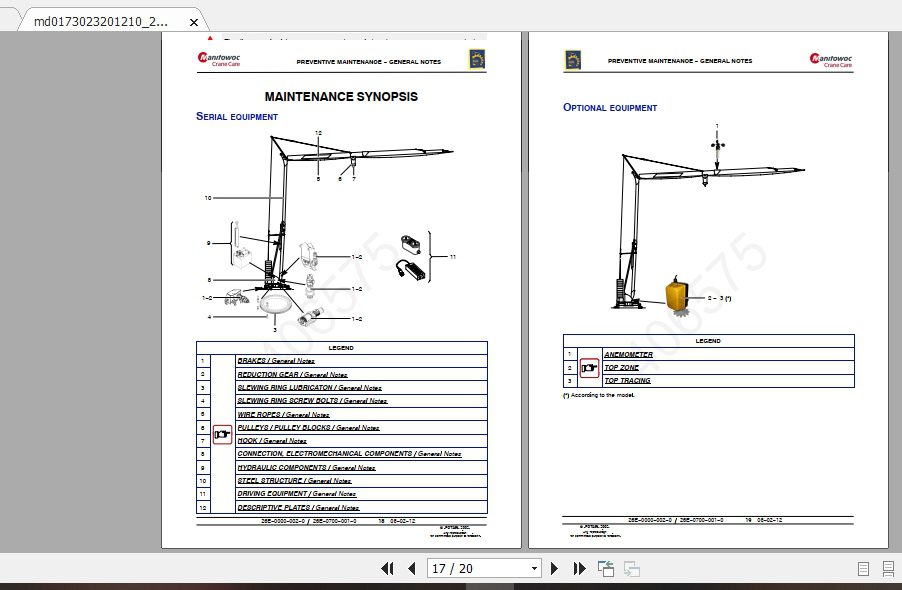Click the page layout icon beside it
The image size is (902, 590).
630,568
